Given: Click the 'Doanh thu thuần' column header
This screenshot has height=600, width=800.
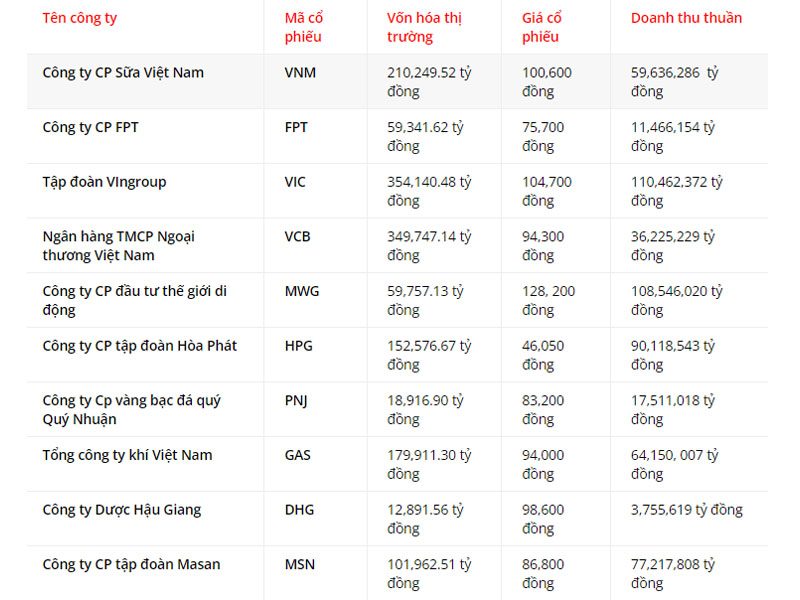Looking at the screenshot, I should [686, 18].
